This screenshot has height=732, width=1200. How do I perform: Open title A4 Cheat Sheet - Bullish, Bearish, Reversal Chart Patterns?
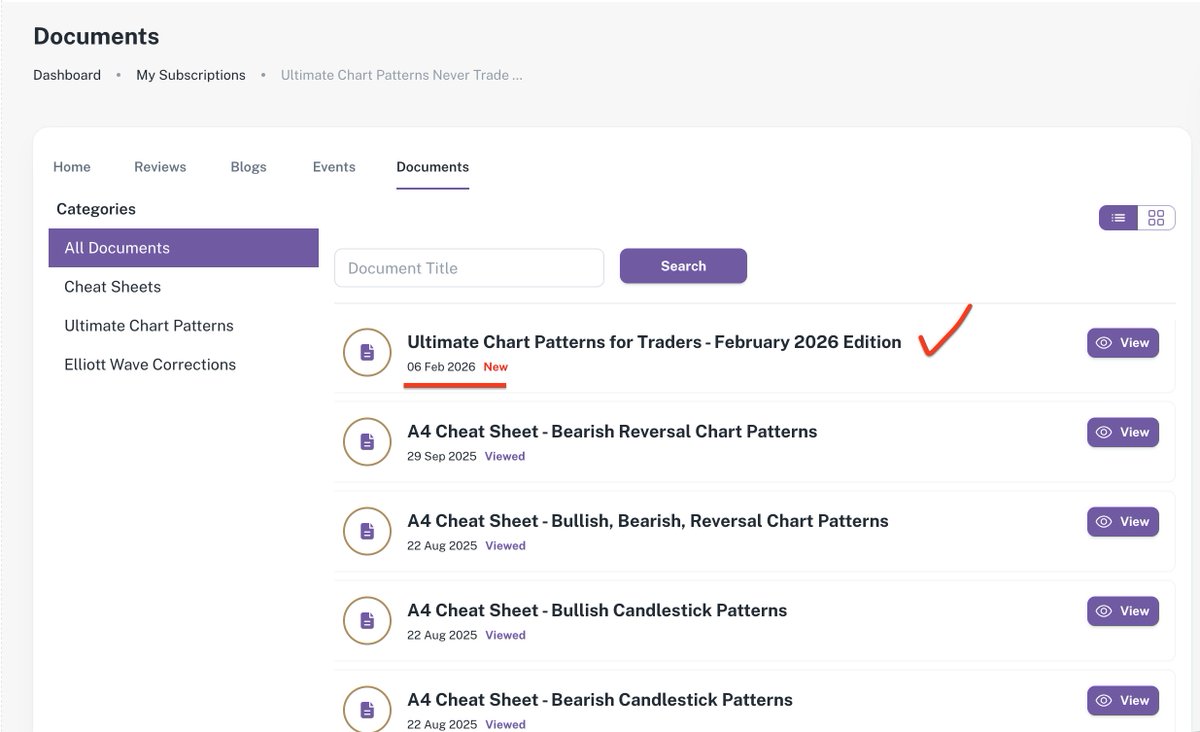click(648, 521)
